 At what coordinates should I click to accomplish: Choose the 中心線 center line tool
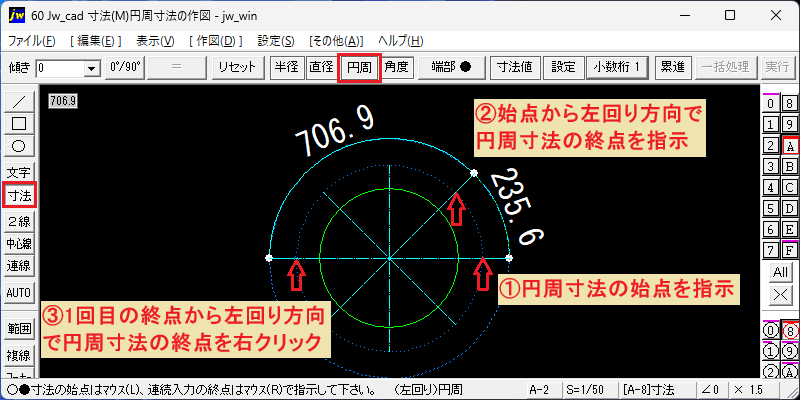point(19,243)
